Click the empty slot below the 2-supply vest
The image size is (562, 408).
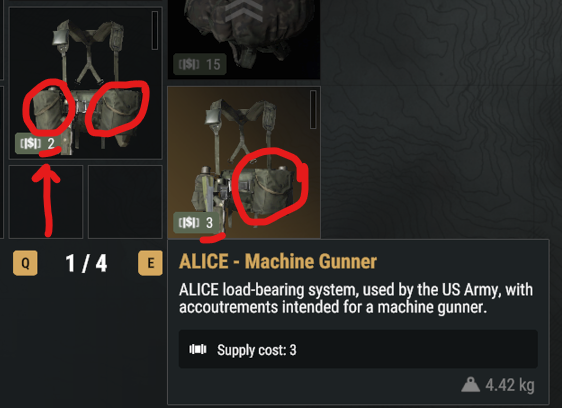46,202
